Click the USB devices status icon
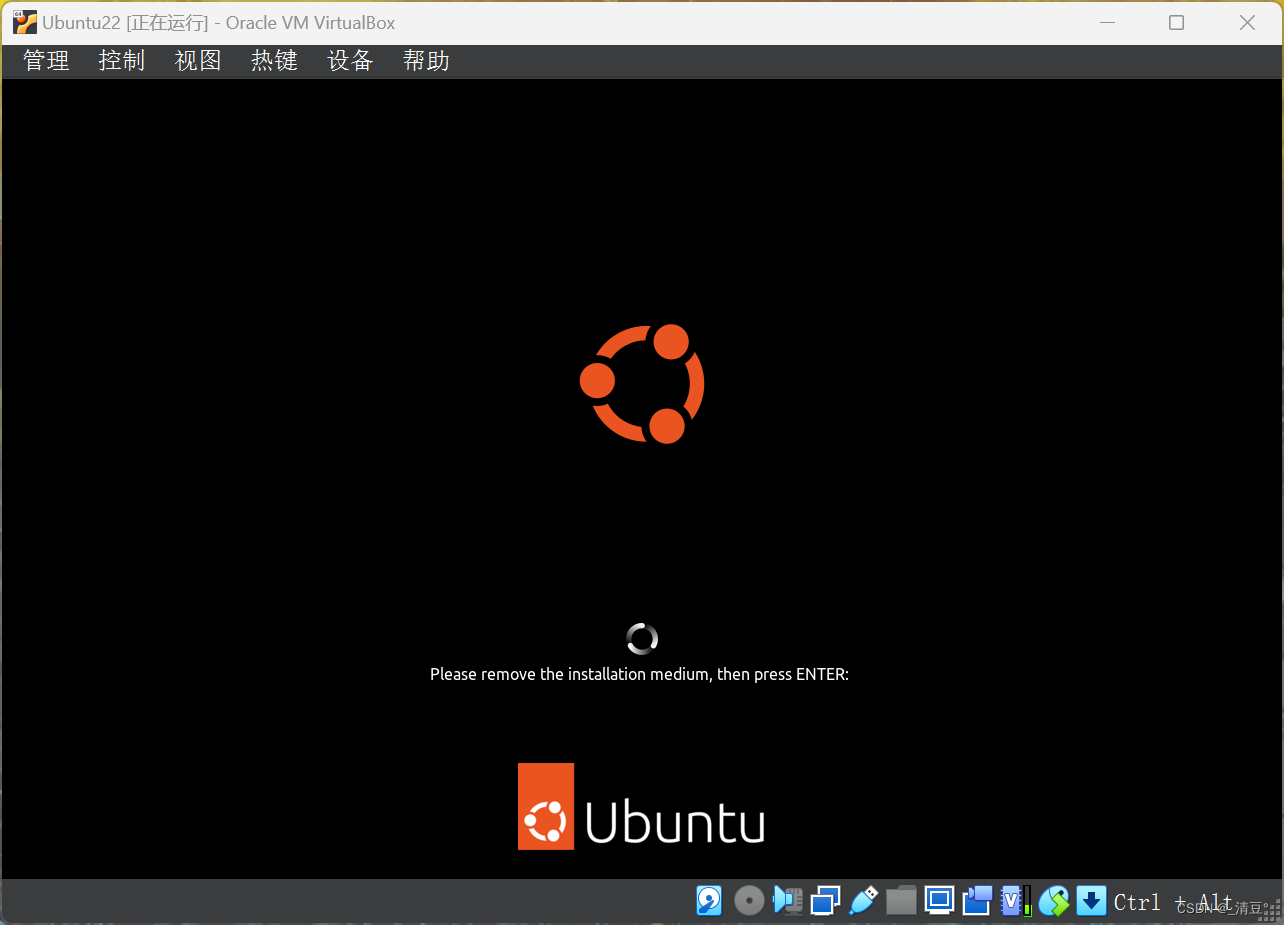Screen dimensions: 1284x925 coord(863,901)
